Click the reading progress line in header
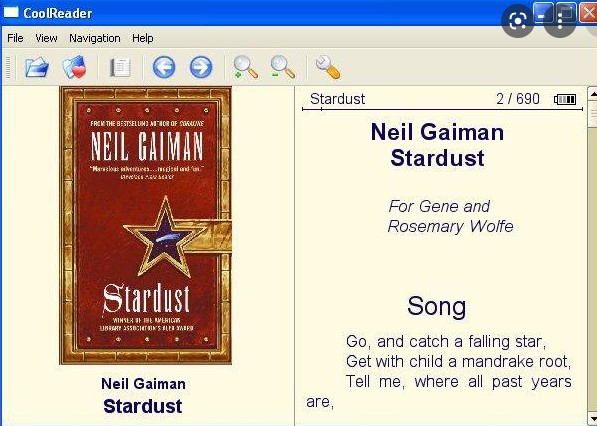The height and width of the screenshot is (426, 597). point(442,110)
